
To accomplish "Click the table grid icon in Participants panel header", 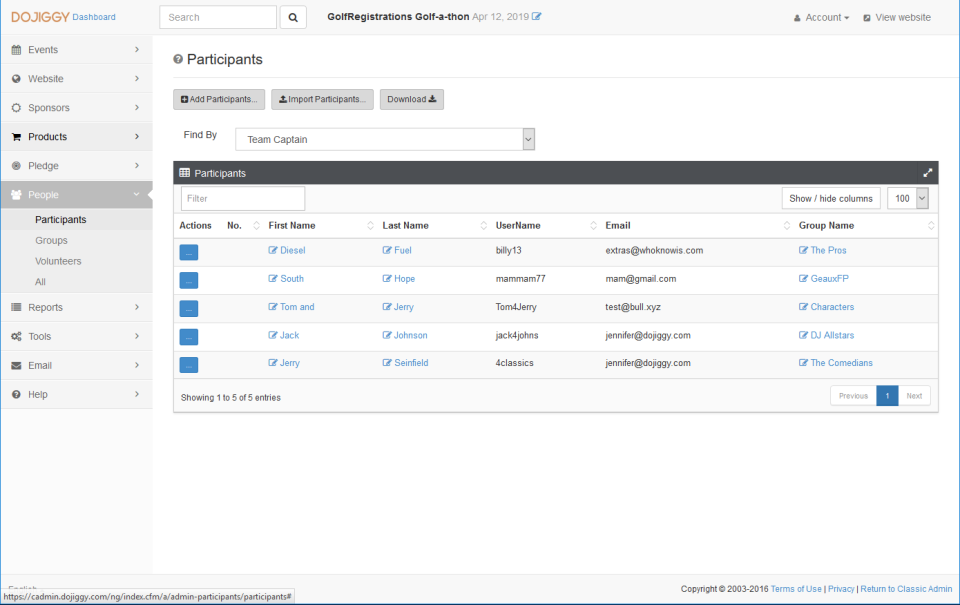I will point(184,173).
